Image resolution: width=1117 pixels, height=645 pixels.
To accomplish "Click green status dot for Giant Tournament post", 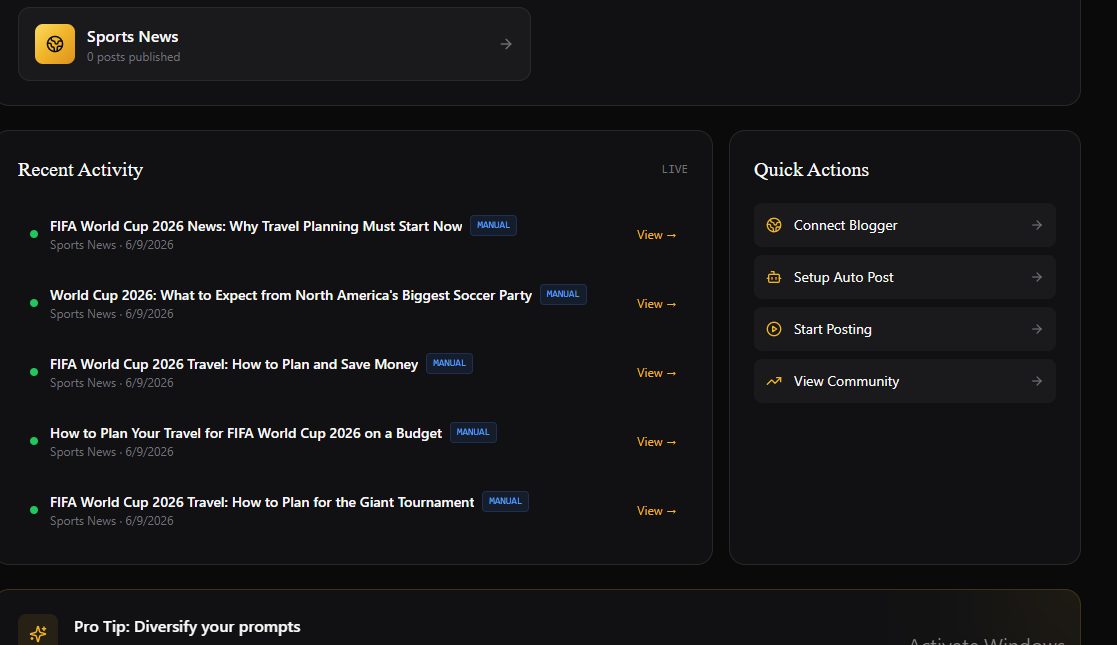I will pyautogui.click(x=33, y=510).
